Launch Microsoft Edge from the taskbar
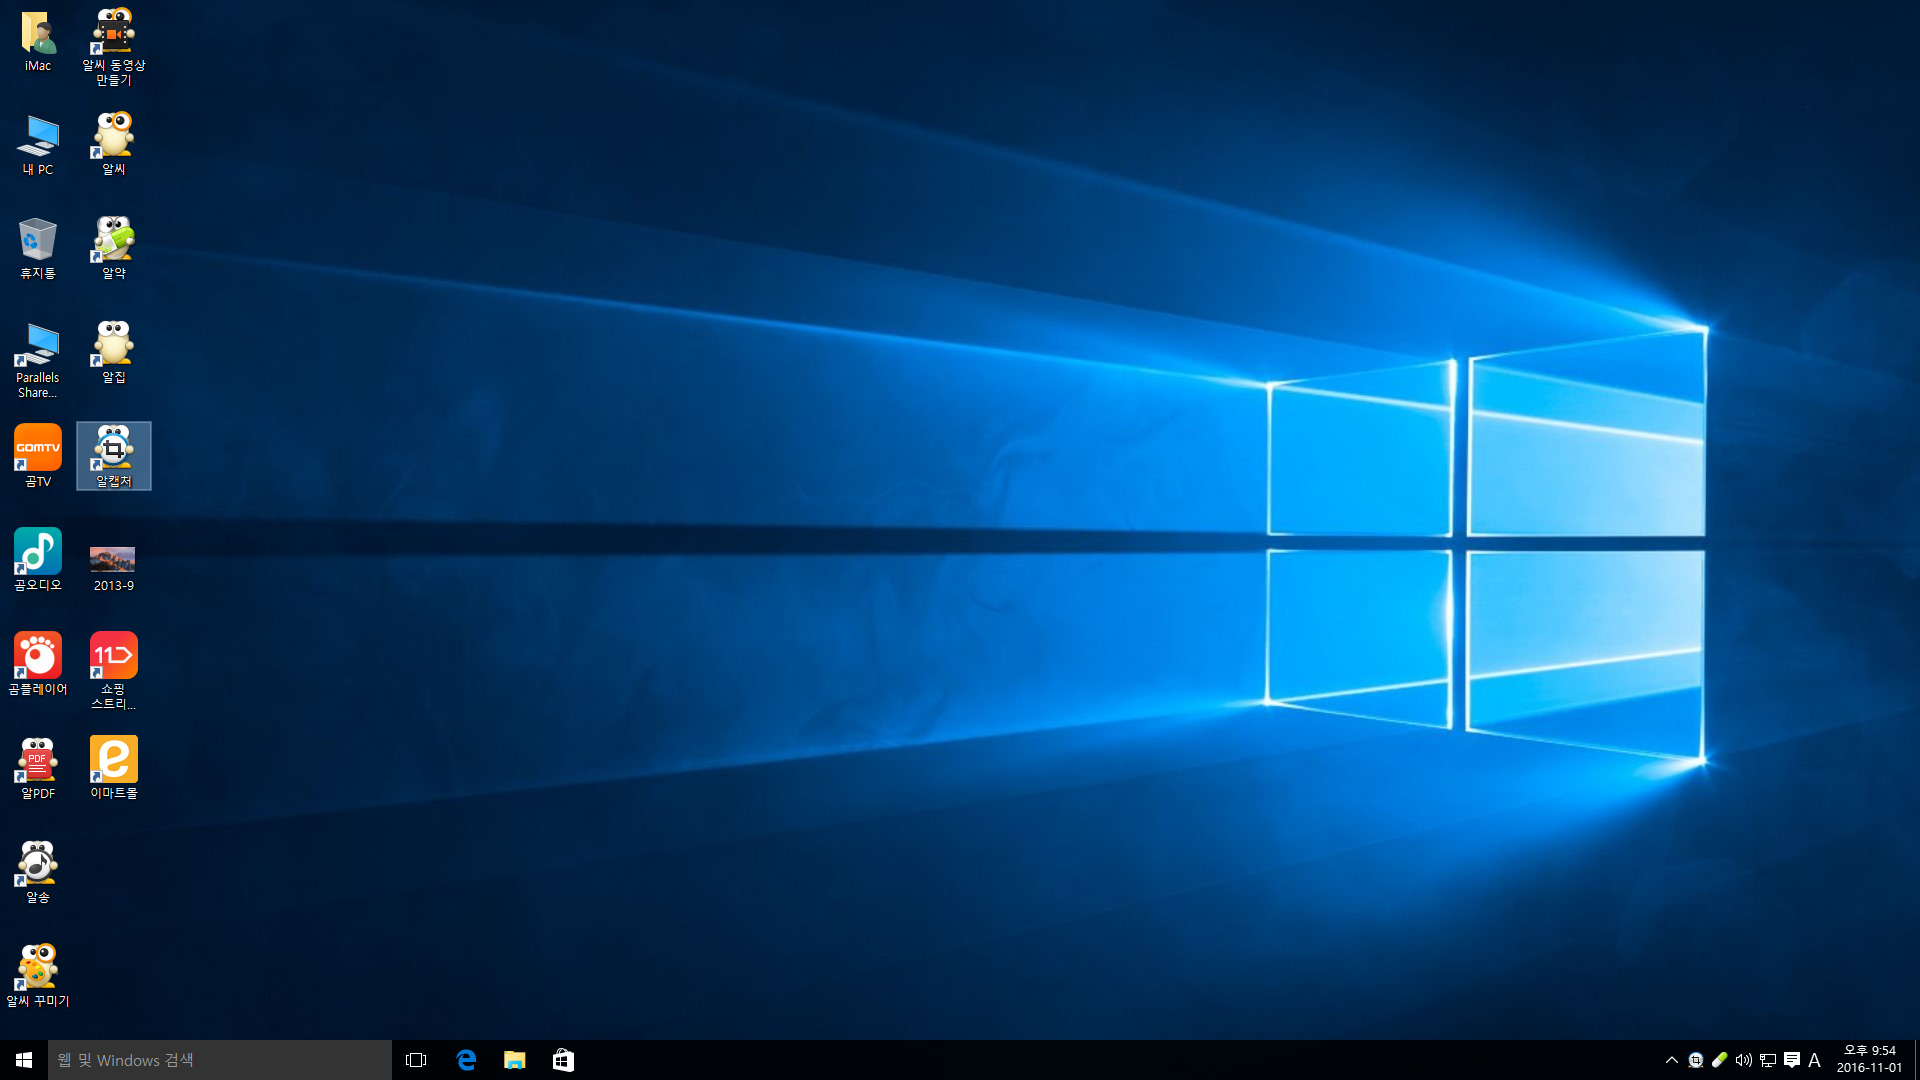Image resolution: width=1920 pixels, height=1080 pixels. tap(466, 1060)
